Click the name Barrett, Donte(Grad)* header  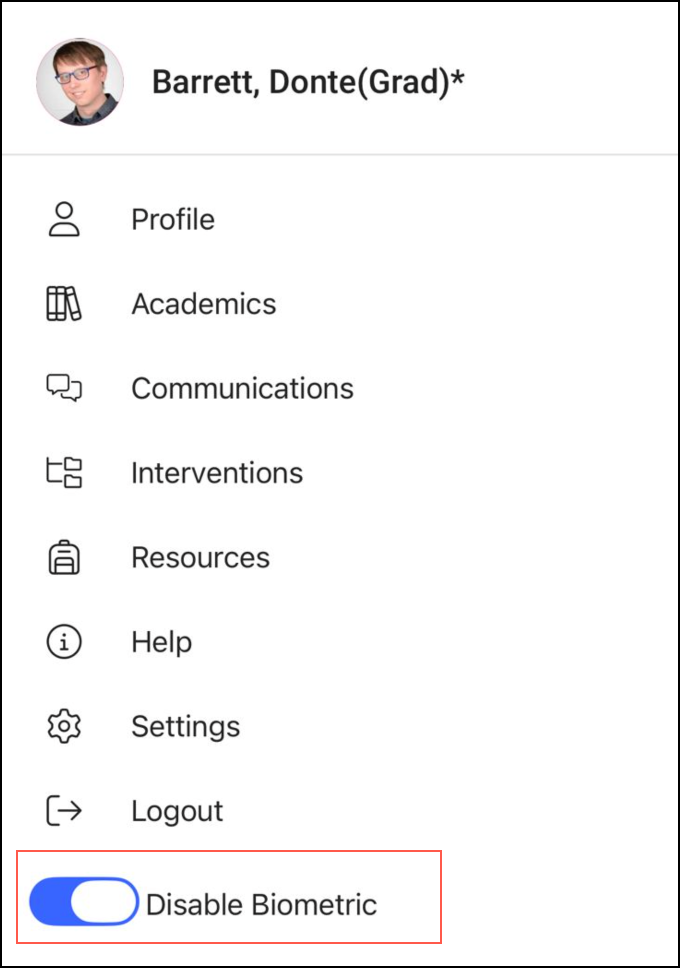308,82
